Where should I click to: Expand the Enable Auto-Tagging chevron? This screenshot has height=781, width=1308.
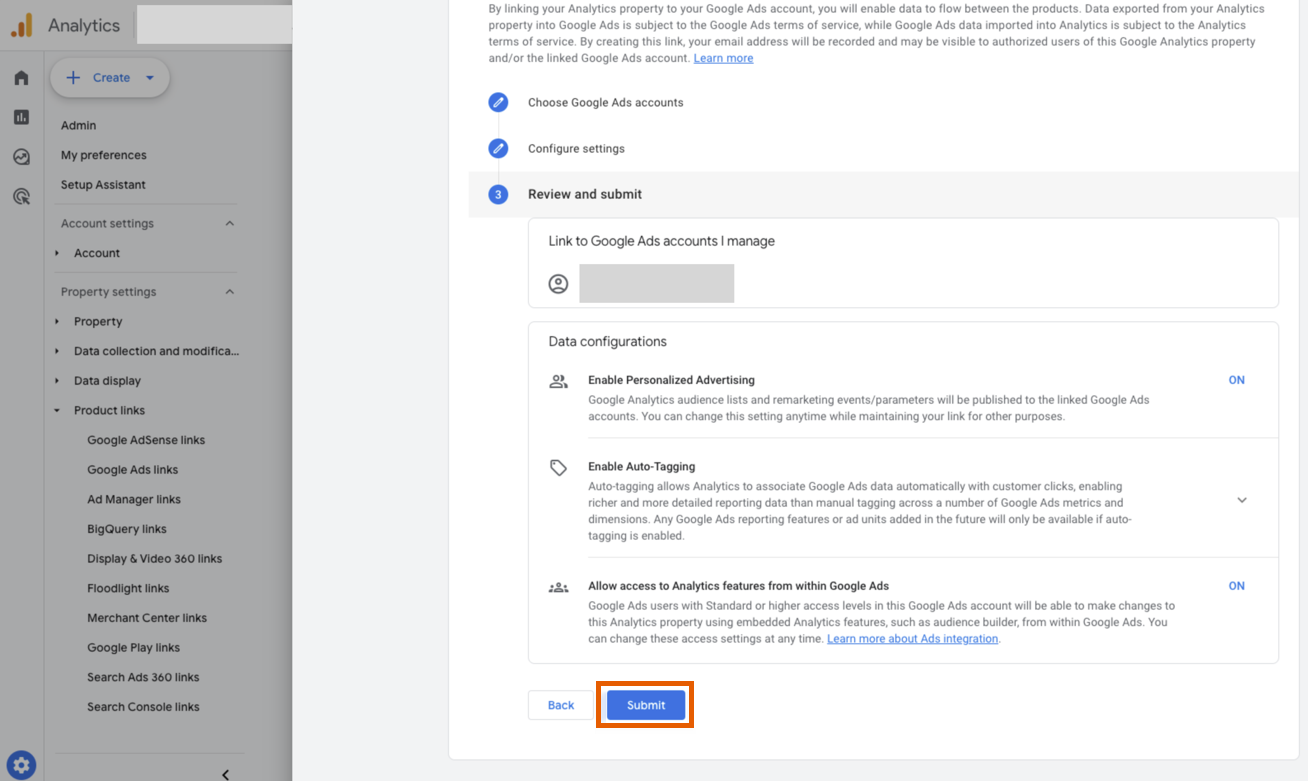pyautogui.click(x=1242, y=500)
